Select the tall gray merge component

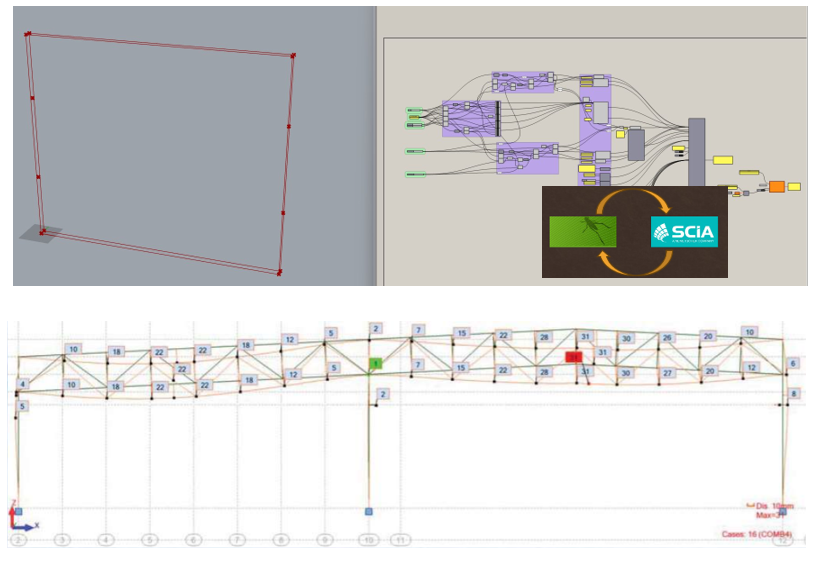click(x=696, y=153)
